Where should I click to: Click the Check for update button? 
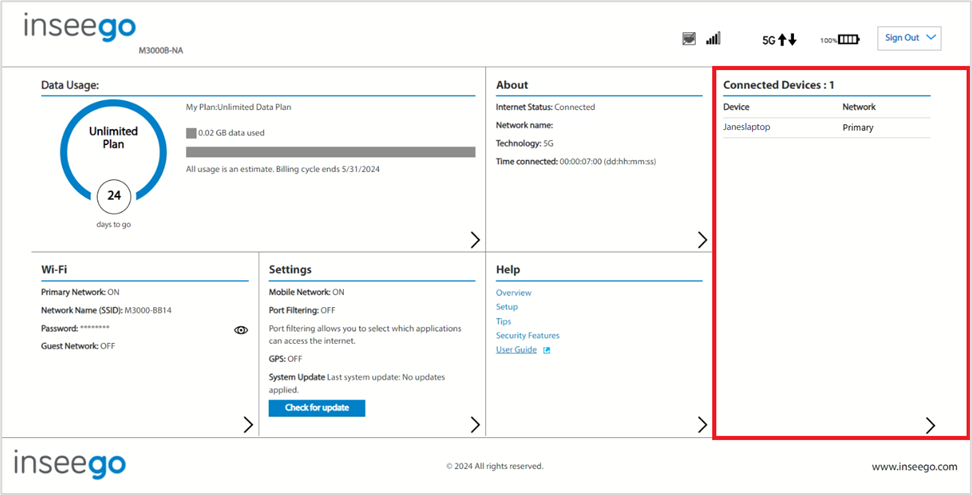[x=317, y=408]
